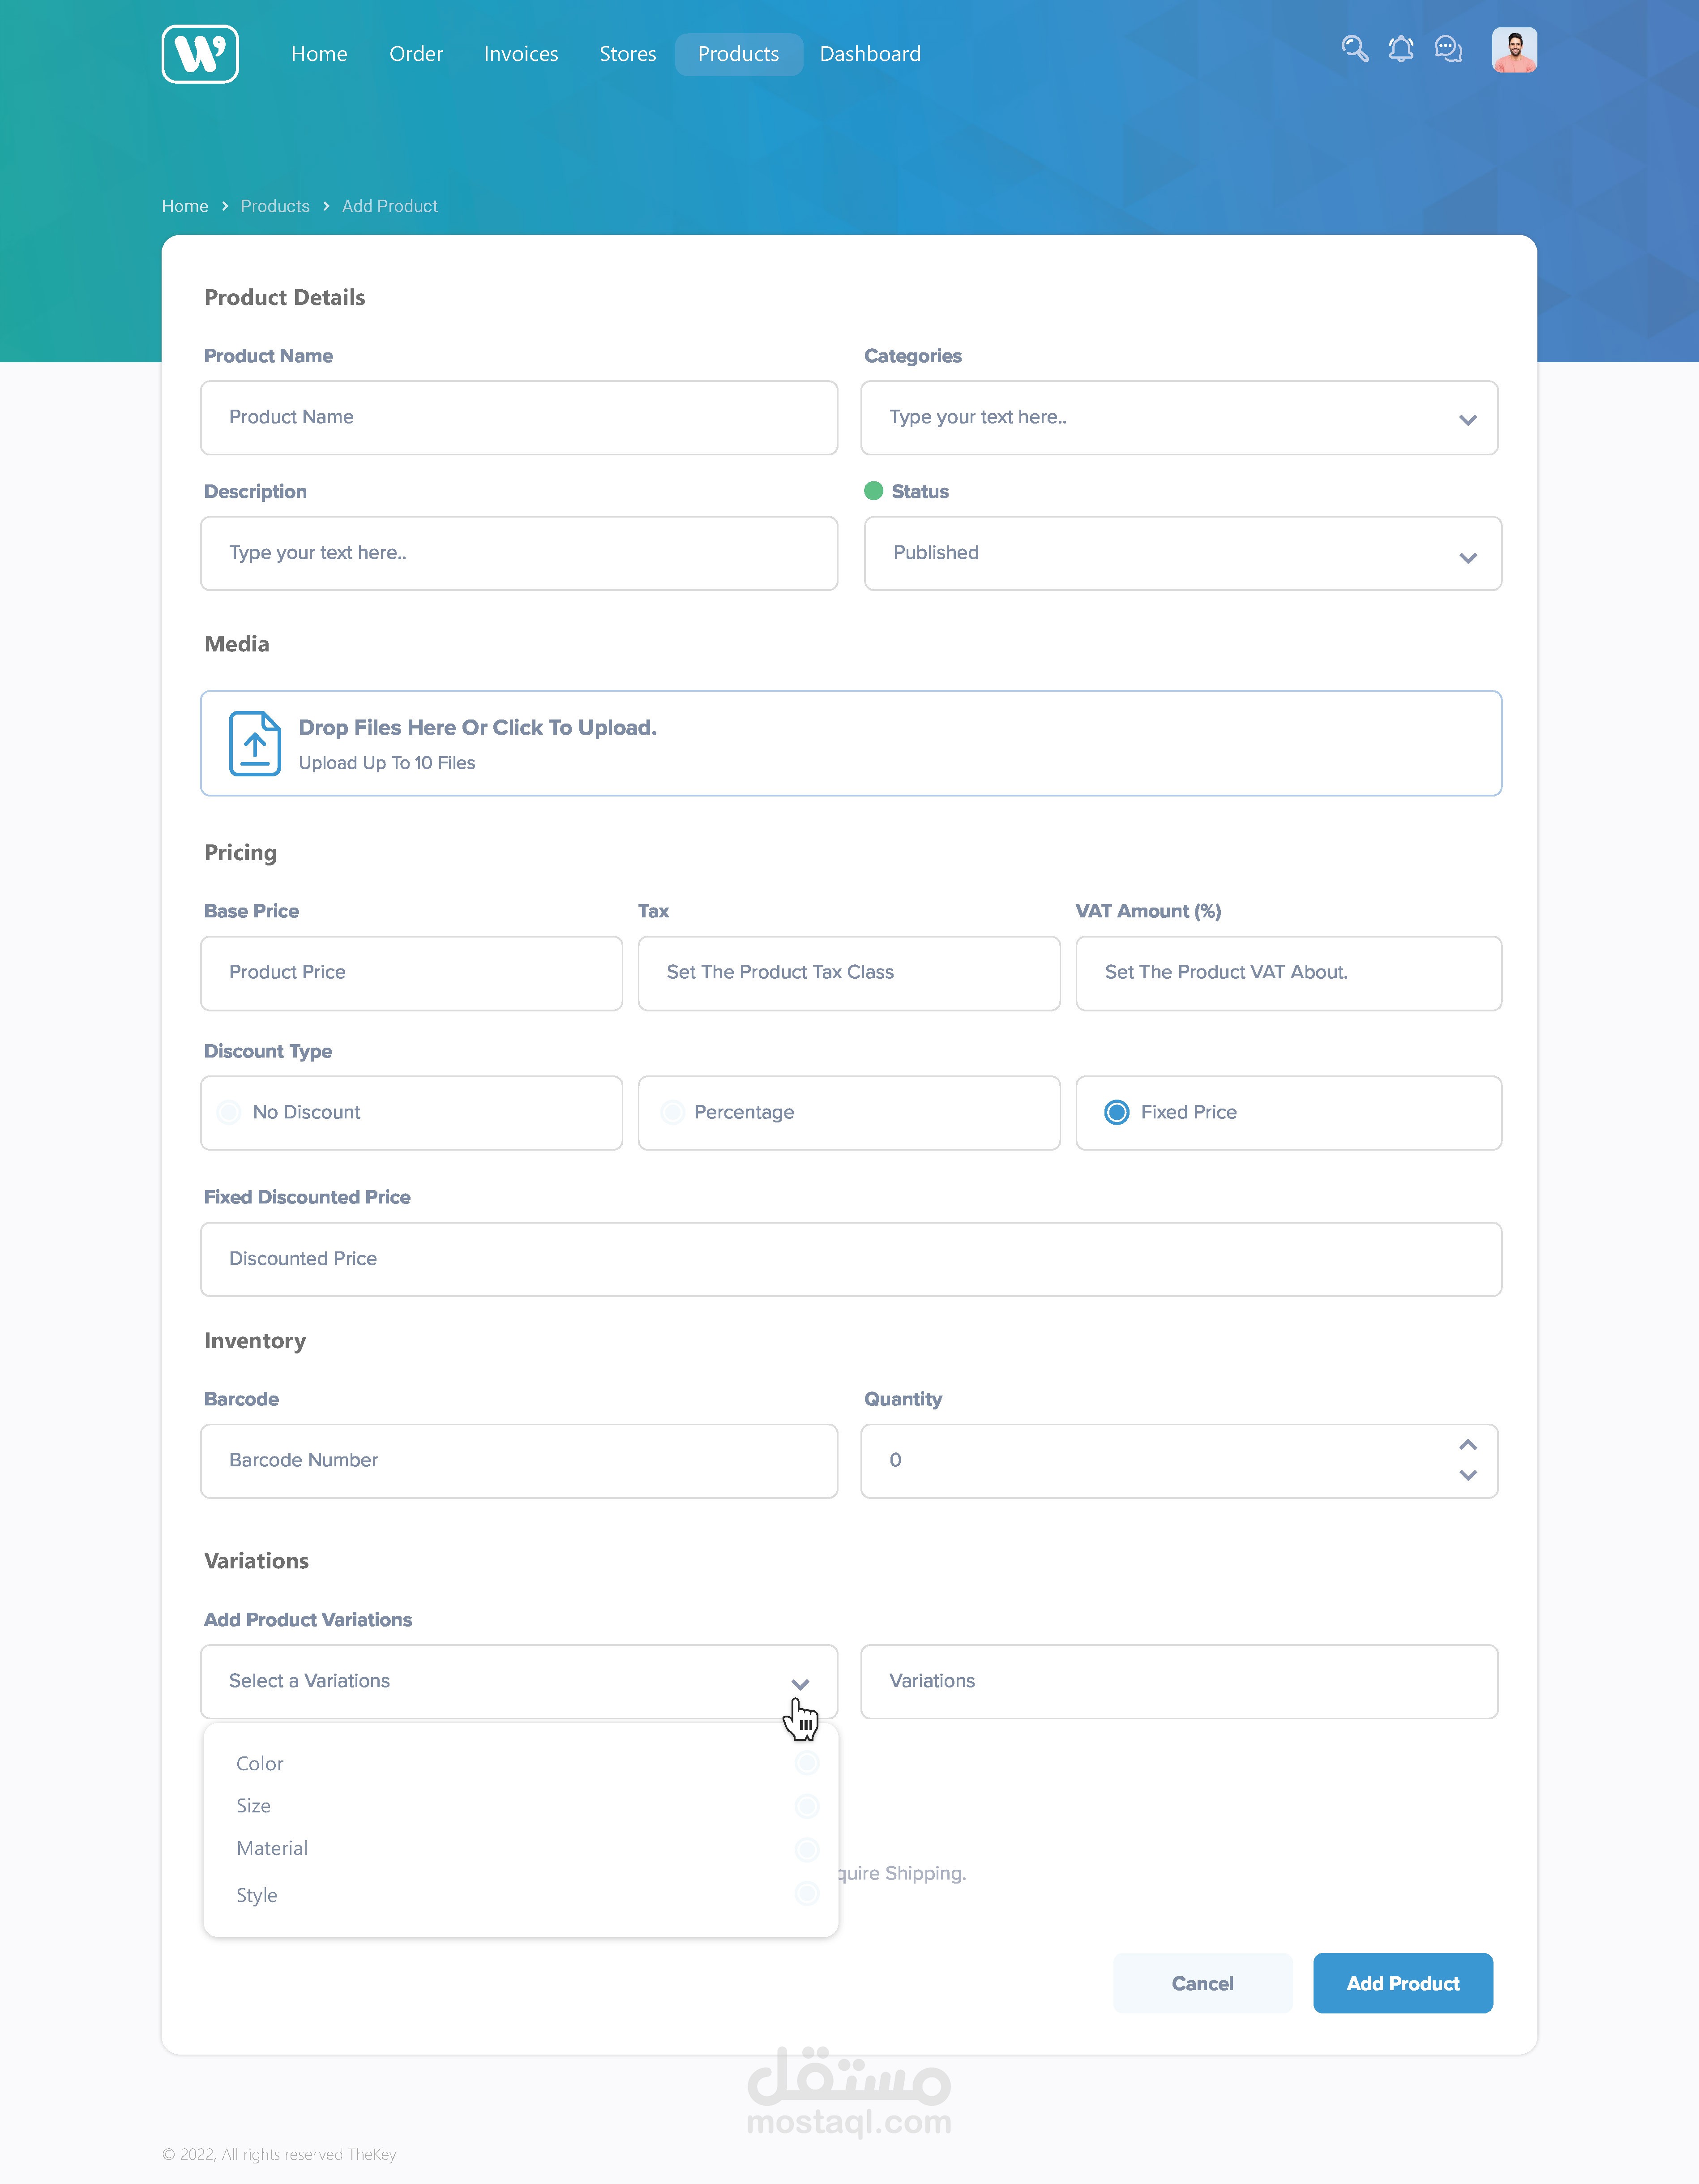Image resolution: width=1699 pixels, height=2184 pixels.
Task: Click the Barcode Number input field
Action: click(x=519, y=1460)
